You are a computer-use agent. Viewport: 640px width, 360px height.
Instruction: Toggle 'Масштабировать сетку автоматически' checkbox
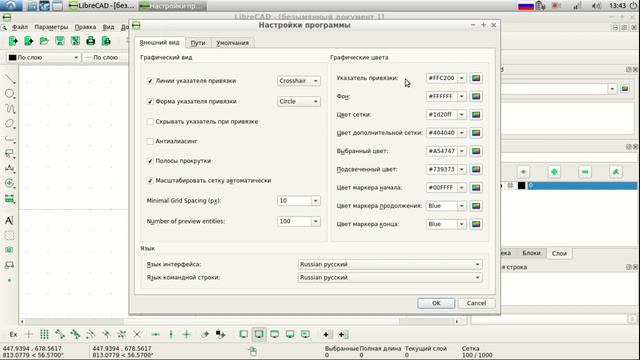click(x=150, y=180)
